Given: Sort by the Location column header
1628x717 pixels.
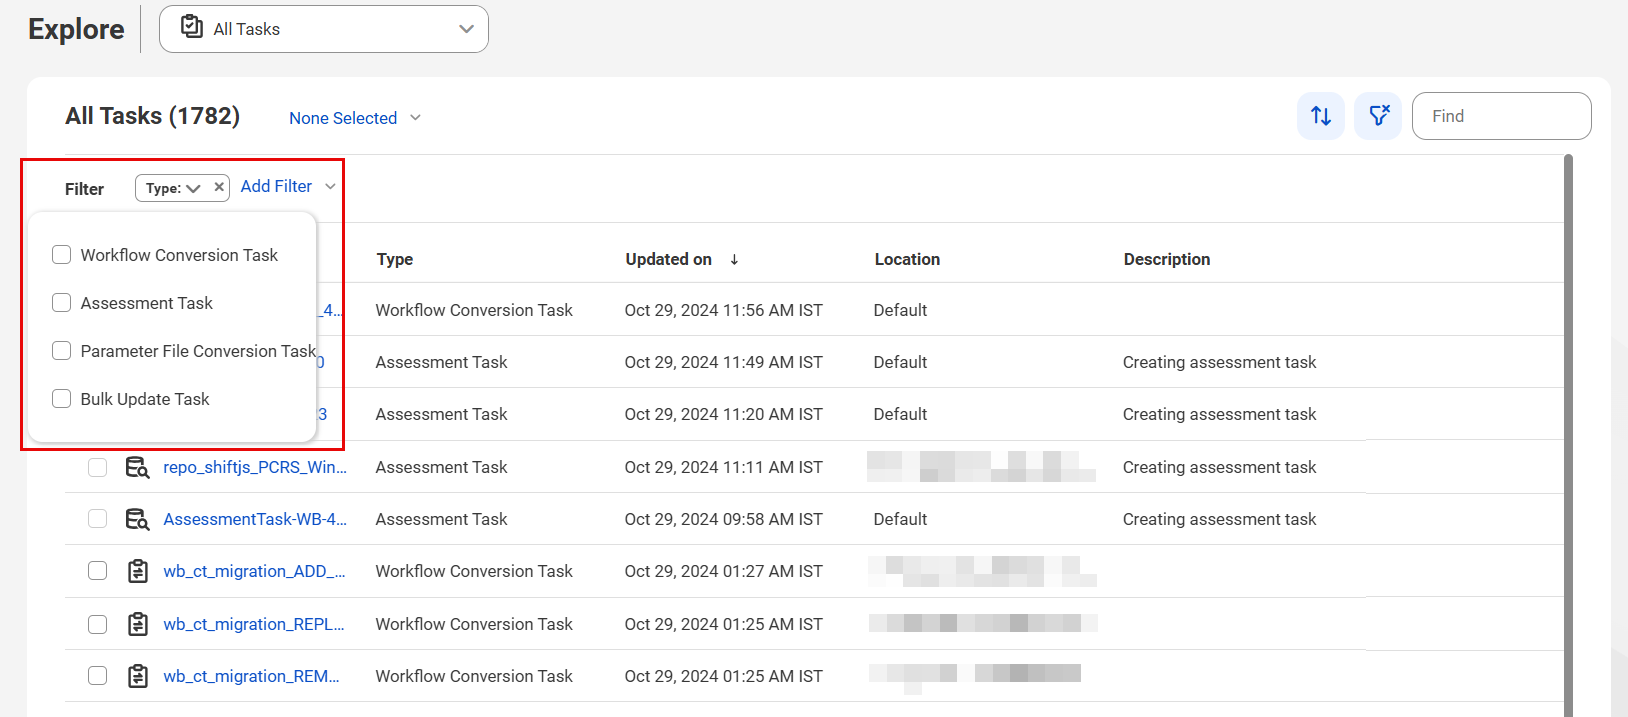Looking at the screenshot, I should pos(907,259).
